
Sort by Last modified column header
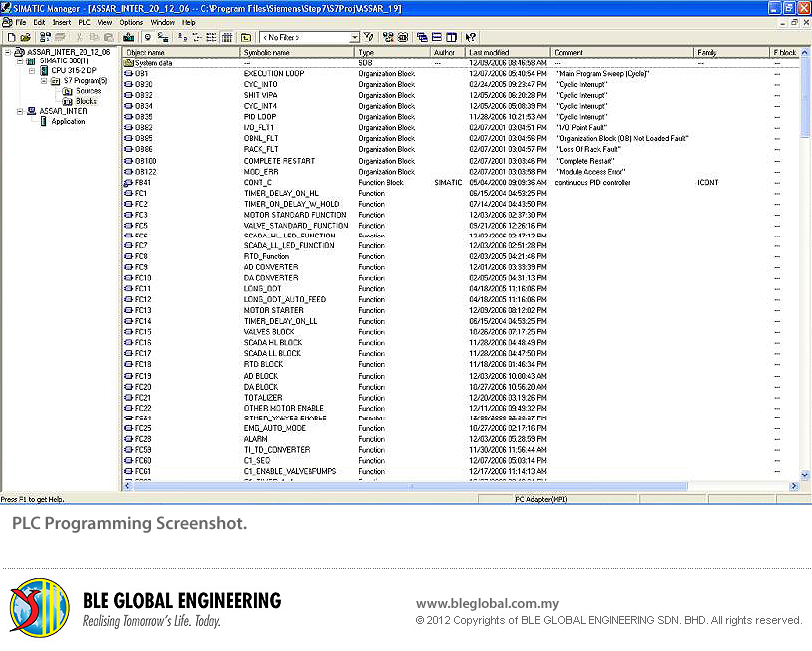point(506,52)
